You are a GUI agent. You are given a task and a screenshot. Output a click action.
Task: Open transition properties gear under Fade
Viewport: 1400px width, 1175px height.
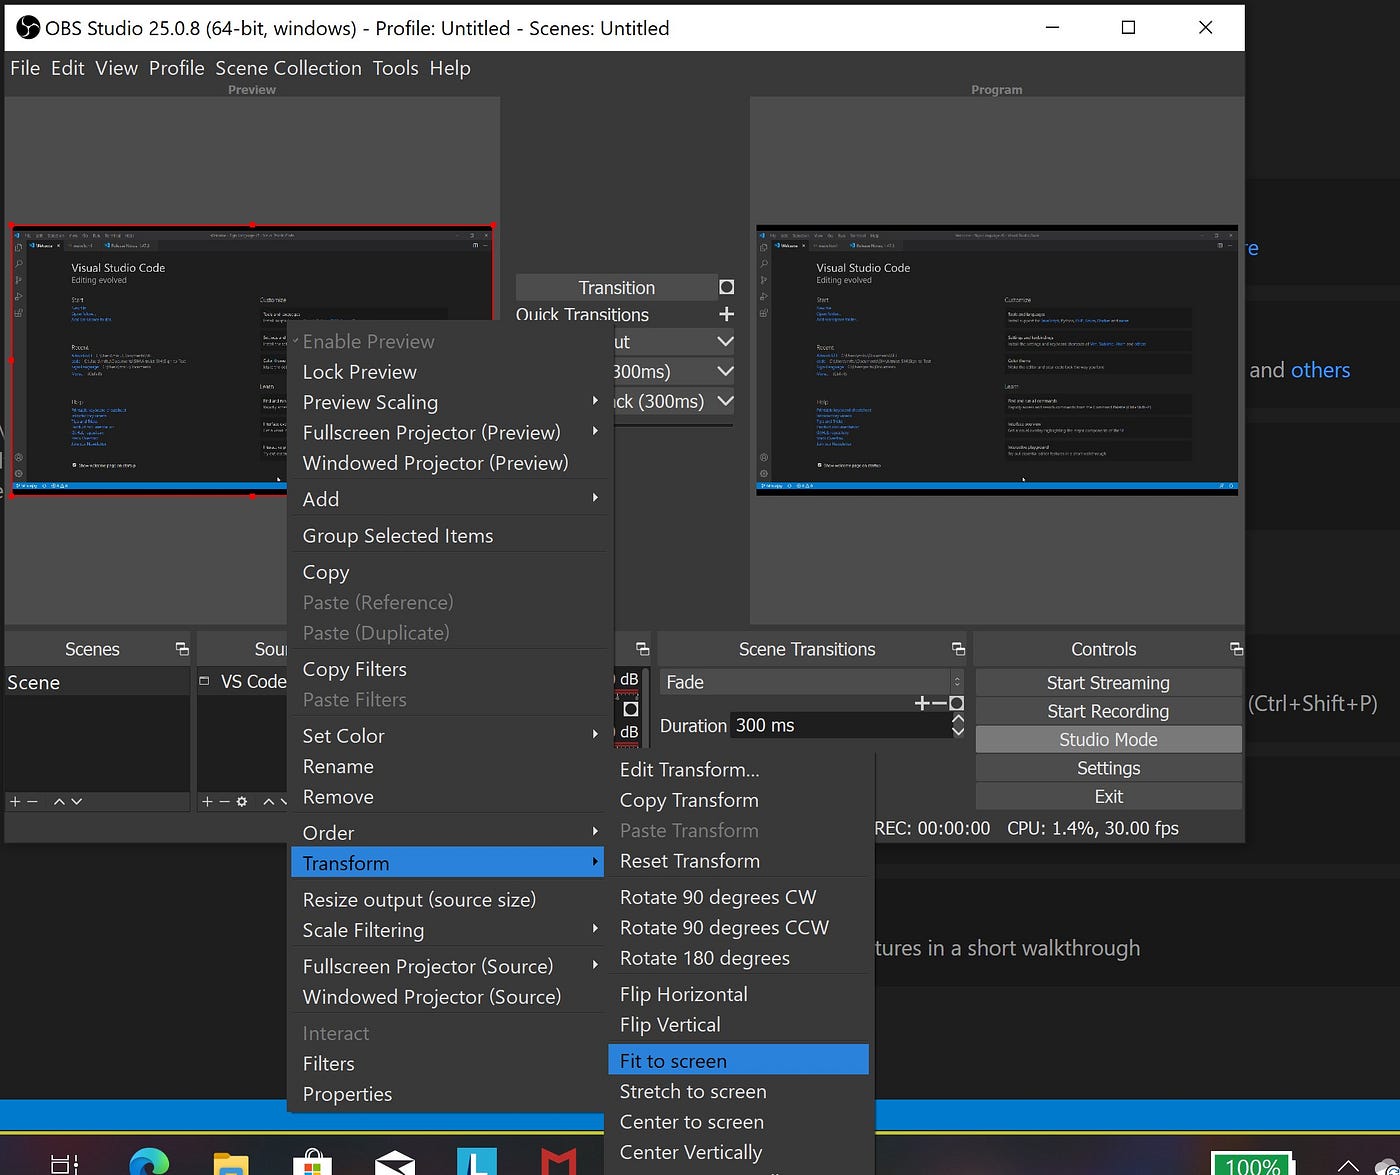coord(956,704)
